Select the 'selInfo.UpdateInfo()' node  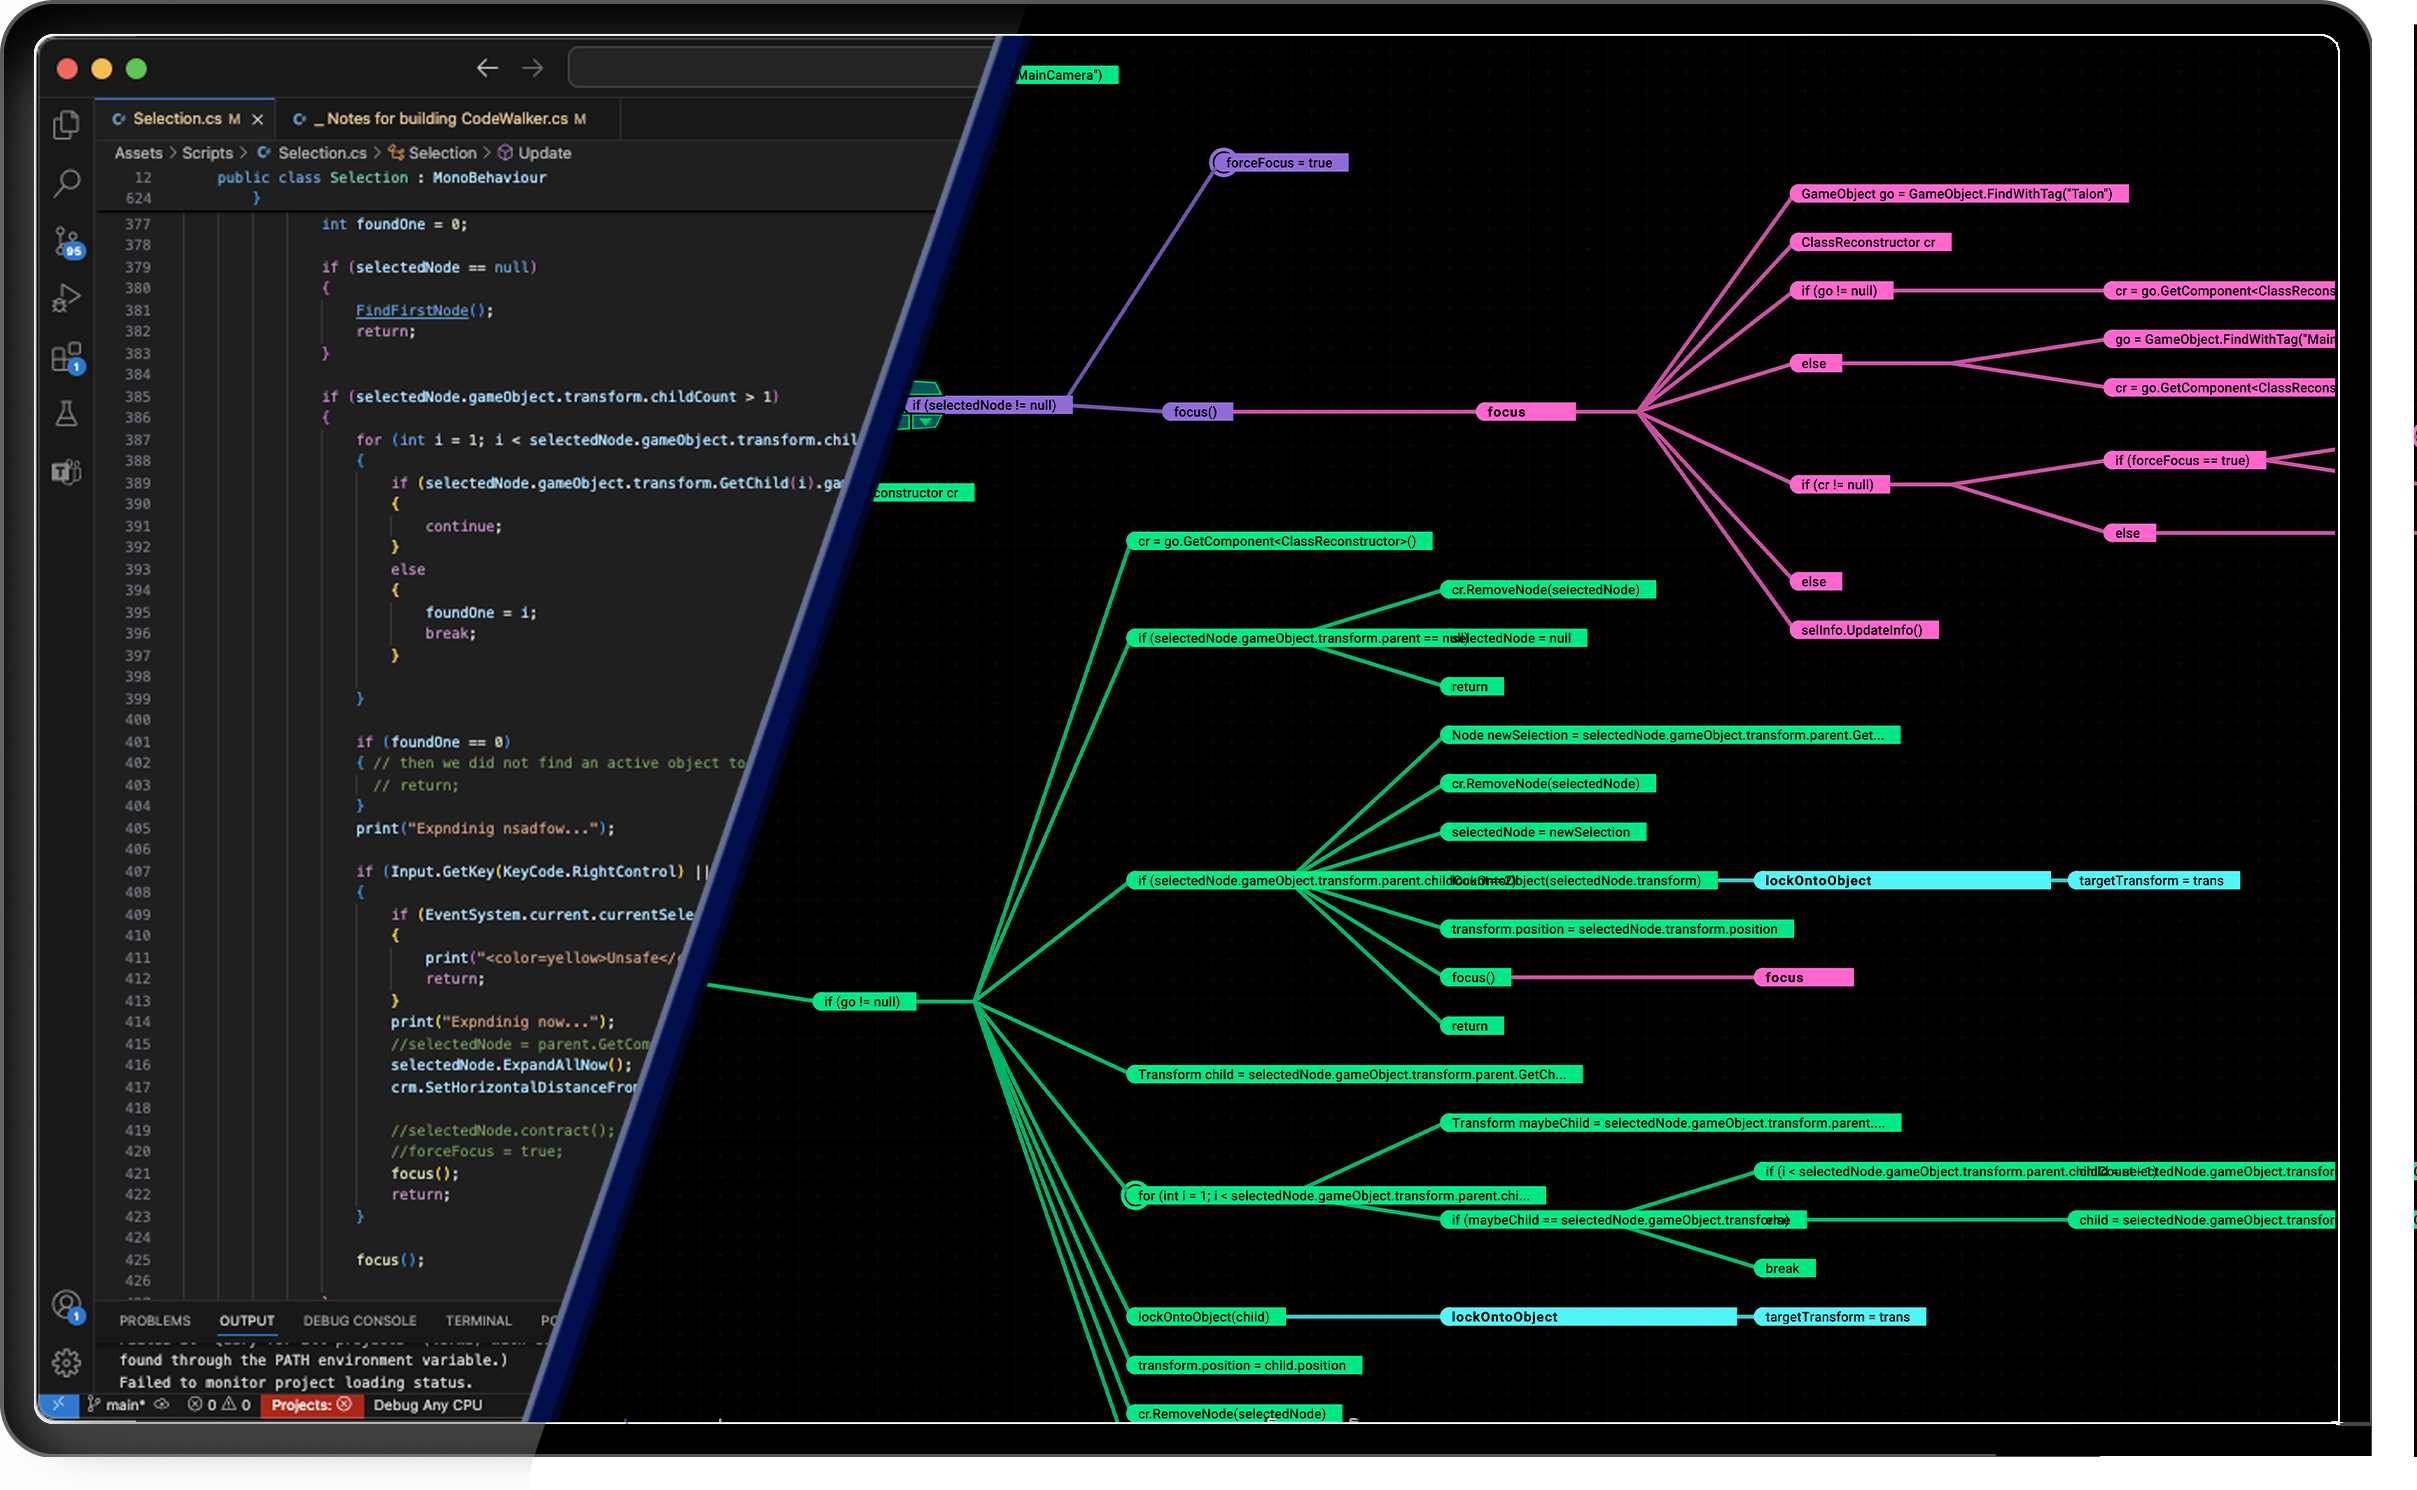click(1863, 629)
